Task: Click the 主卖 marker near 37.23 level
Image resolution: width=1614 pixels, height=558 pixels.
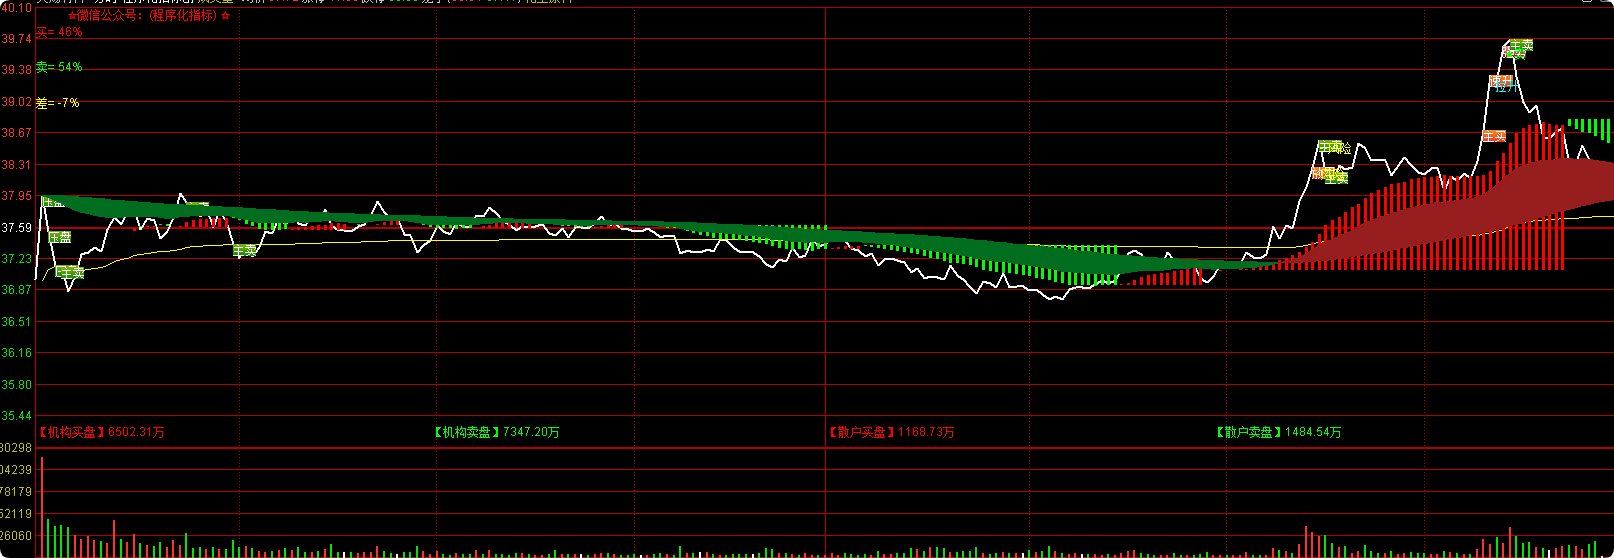Action: pyautogui.click(x=245, y=251)
